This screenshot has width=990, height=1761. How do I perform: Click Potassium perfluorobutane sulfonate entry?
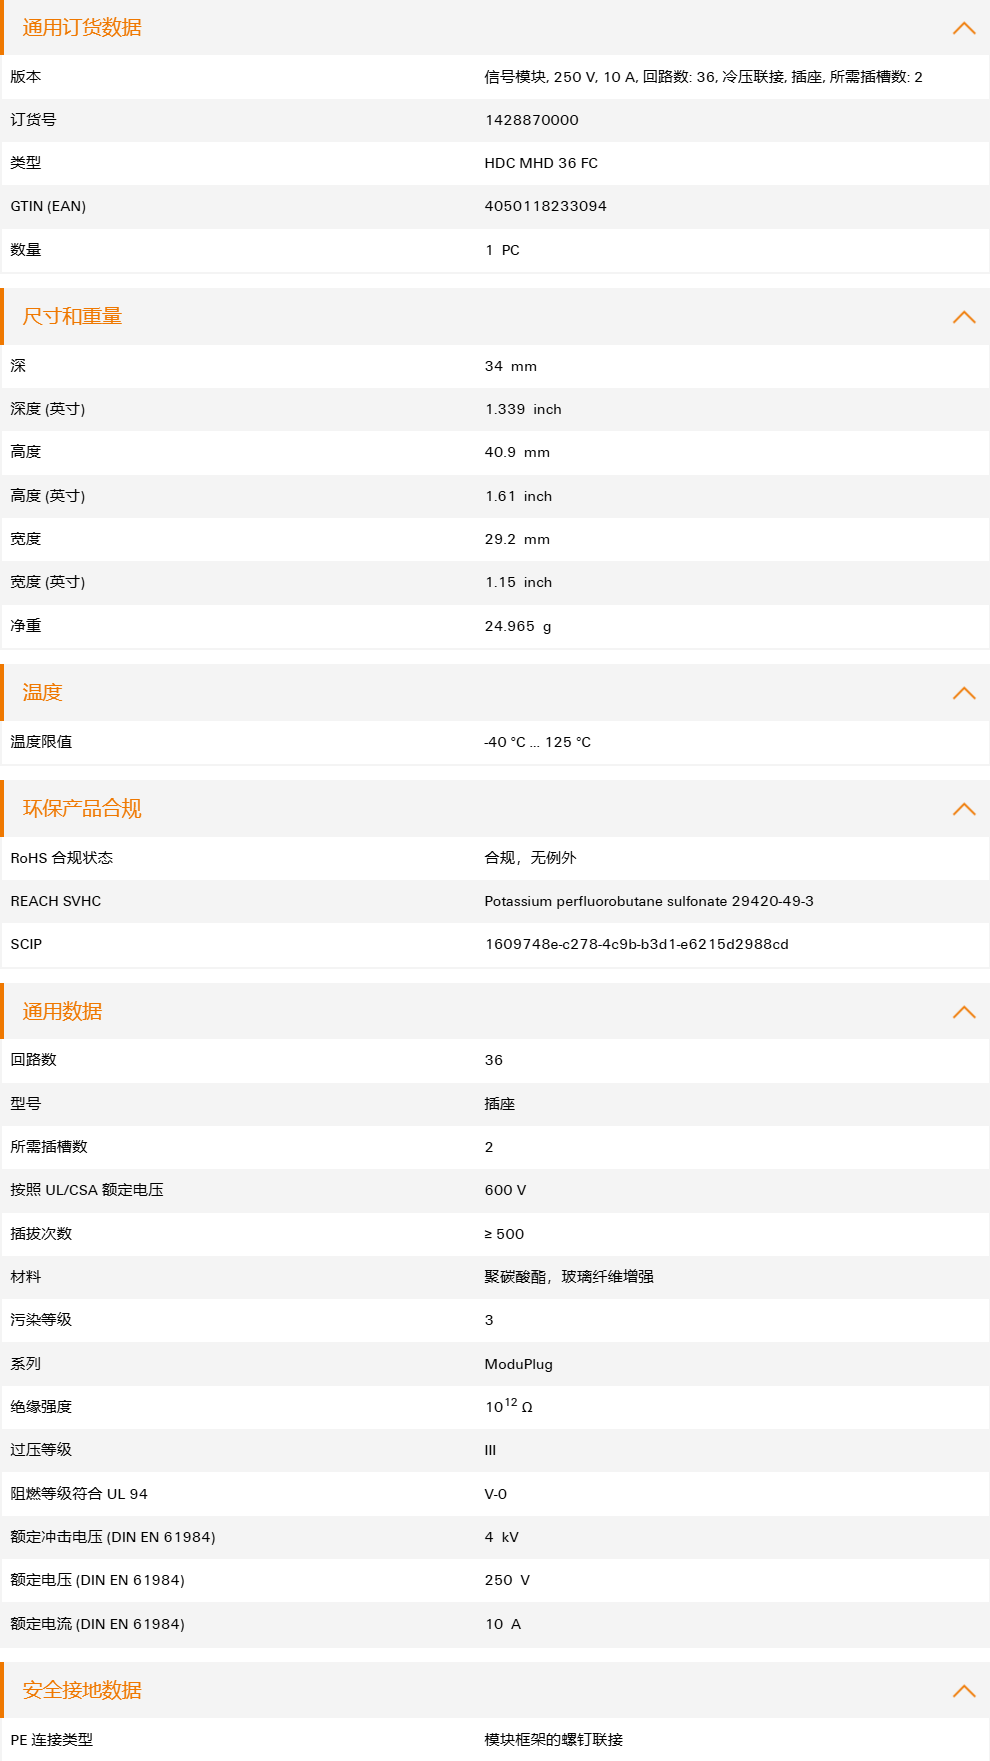tap(648, 901)
